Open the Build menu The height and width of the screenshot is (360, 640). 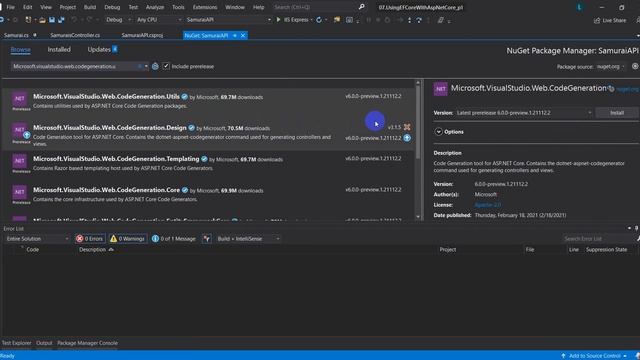(90, 7)
